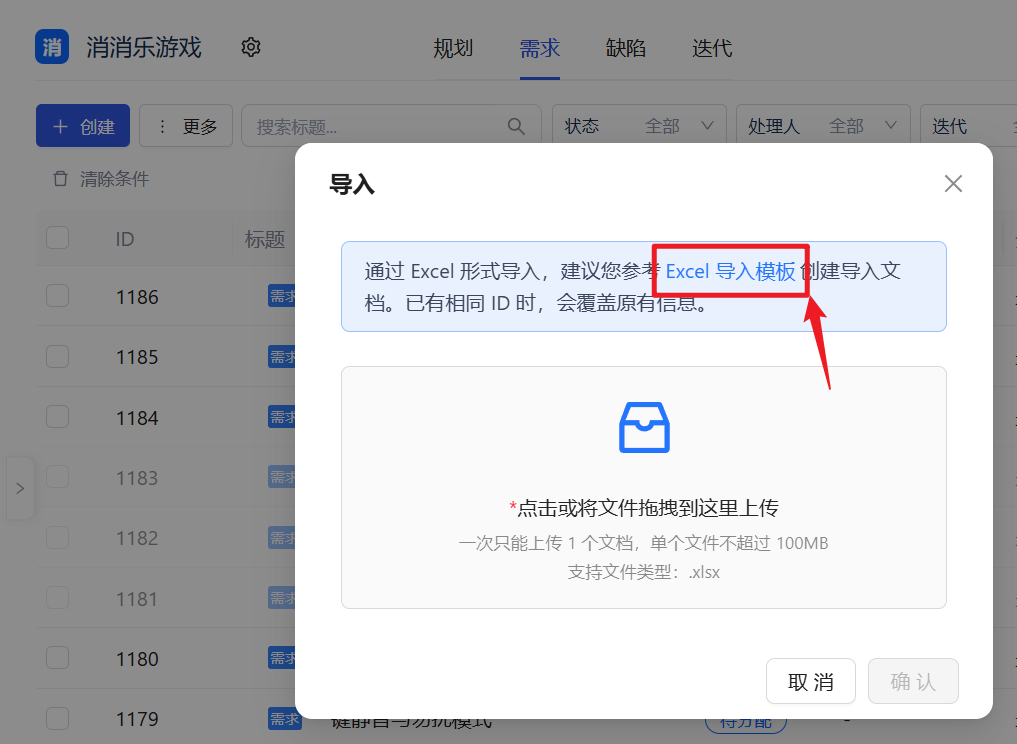Click the search magnifier icon
1017x744 pixels.
[x=516, y=126]
